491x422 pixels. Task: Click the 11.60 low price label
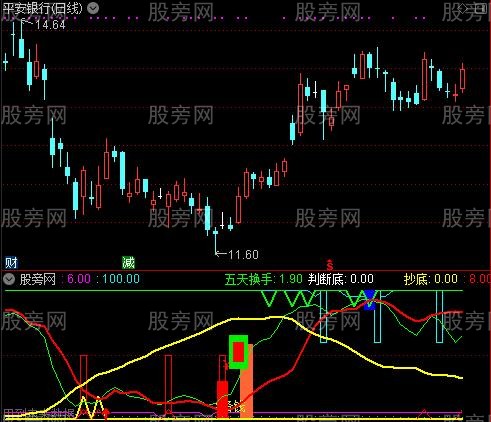click(x=243, y=255)
